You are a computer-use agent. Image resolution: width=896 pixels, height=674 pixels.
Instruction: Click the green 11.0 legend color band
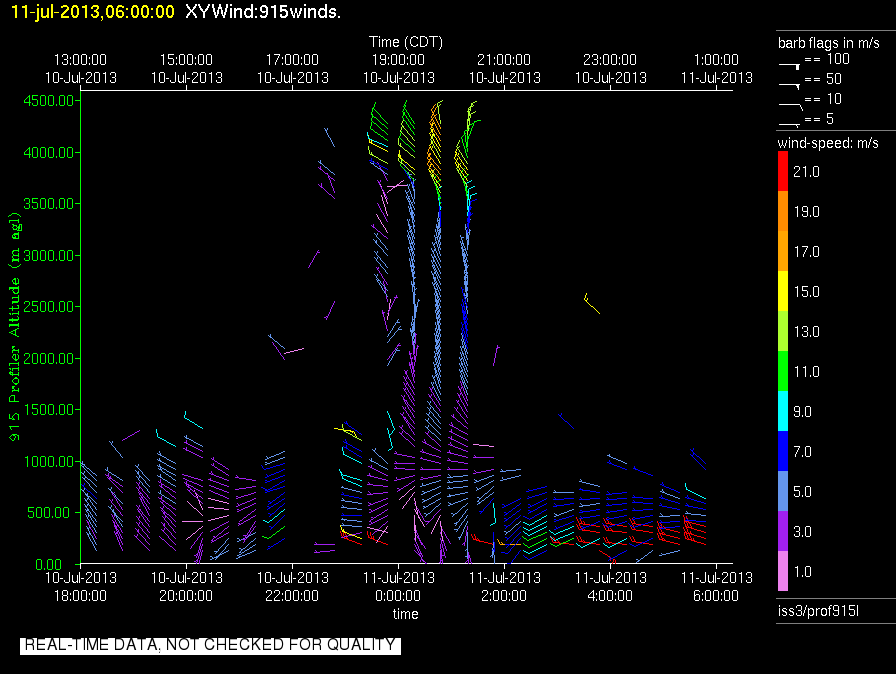point(783,371)
